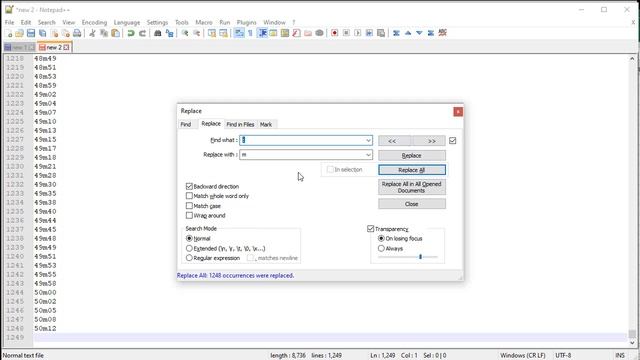Select the Normal search mode radio button
This screenshot has height=360, width=640.
[189, 238]
